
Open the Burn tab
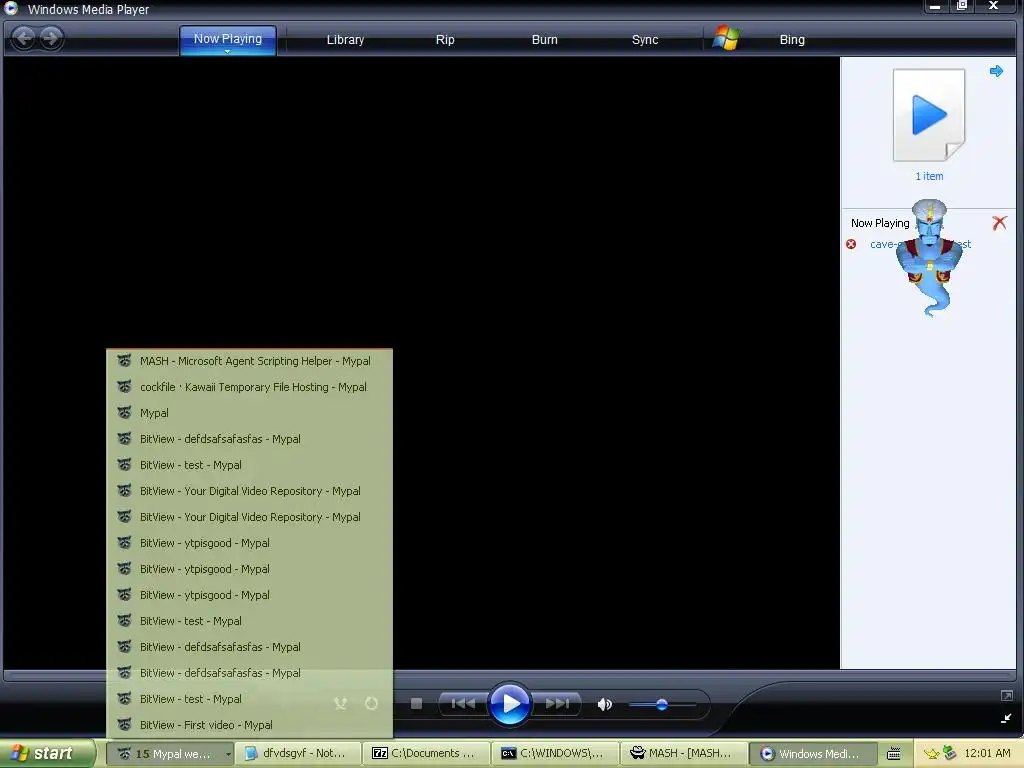point(544,40)
